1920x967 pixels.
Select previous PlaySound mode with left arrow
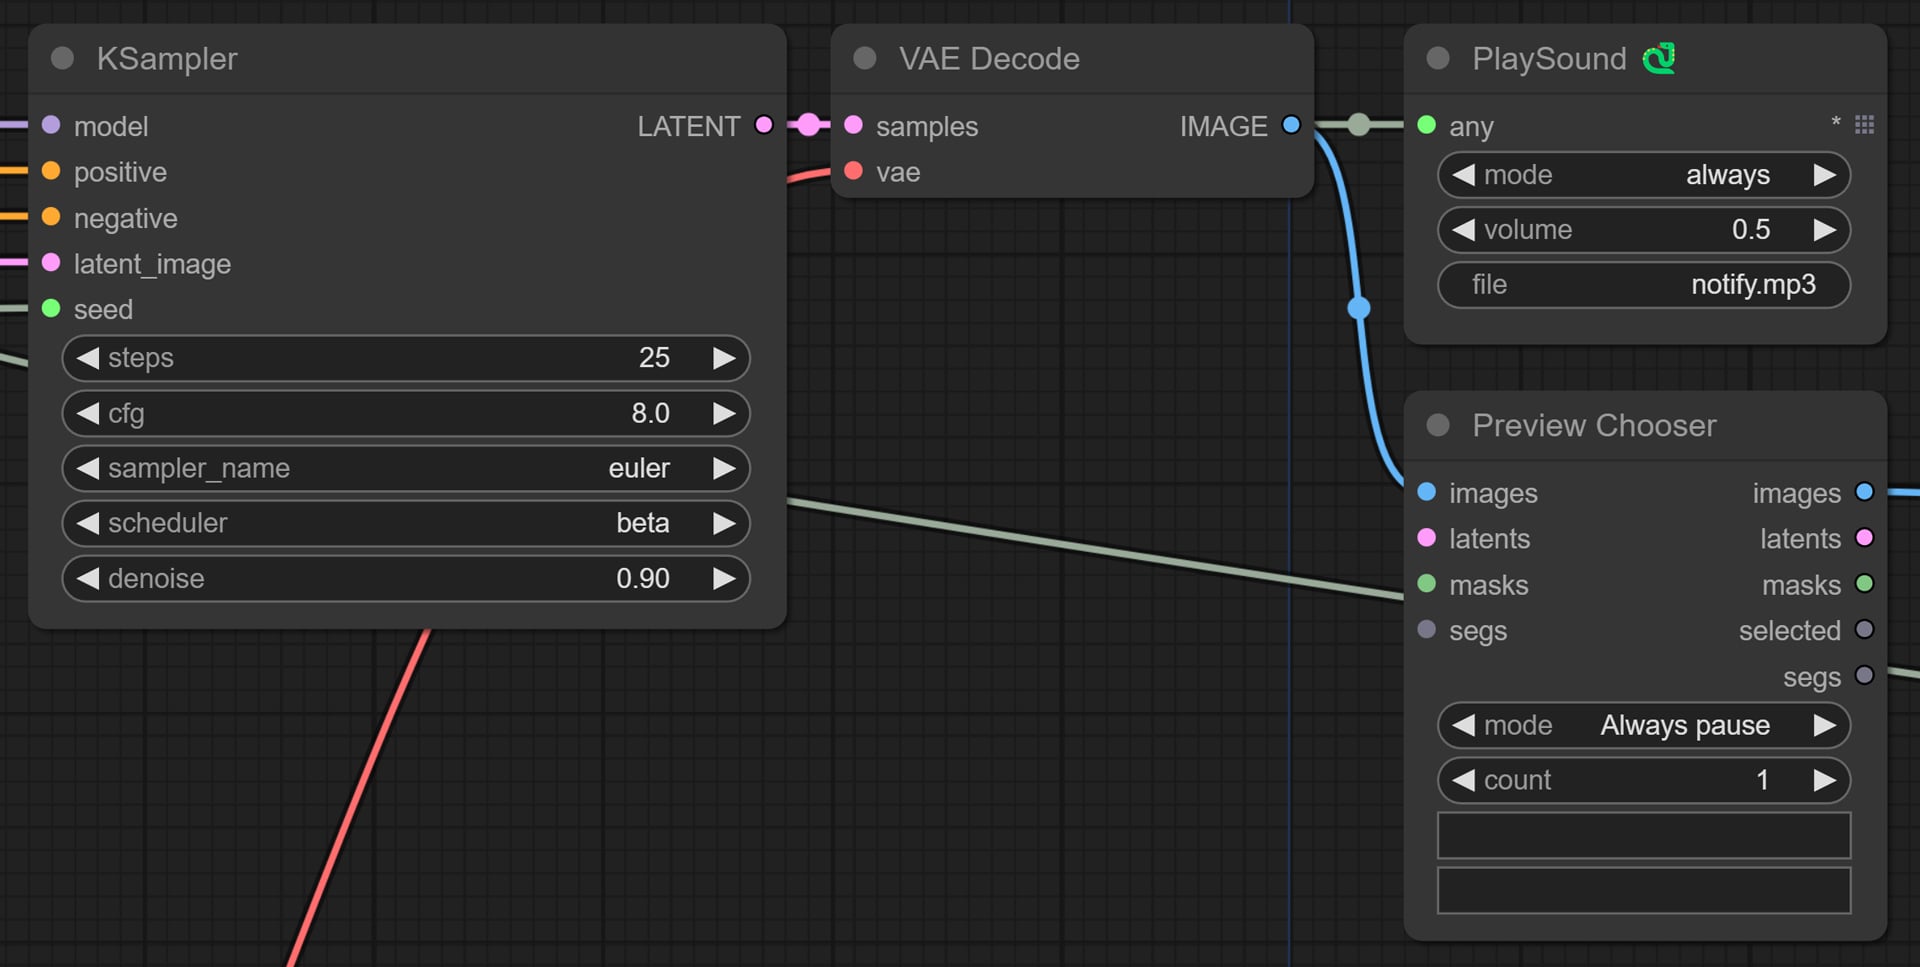tap(1463, 175)
